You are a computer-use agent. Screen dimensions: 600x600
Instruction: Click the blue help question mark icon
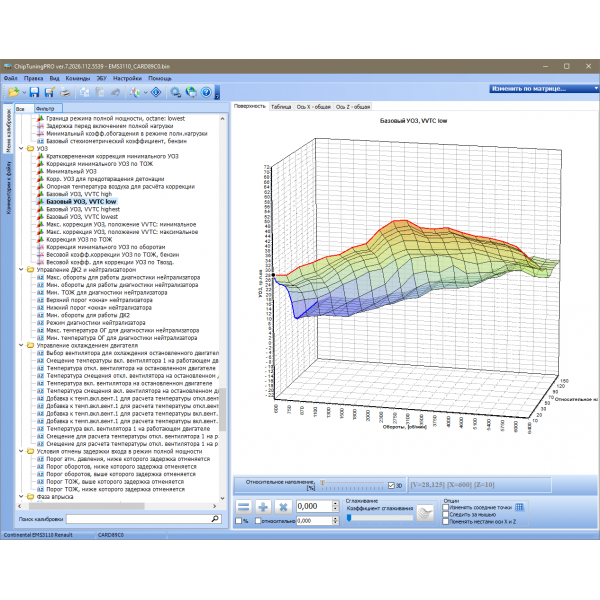click(x=206, y=92)
